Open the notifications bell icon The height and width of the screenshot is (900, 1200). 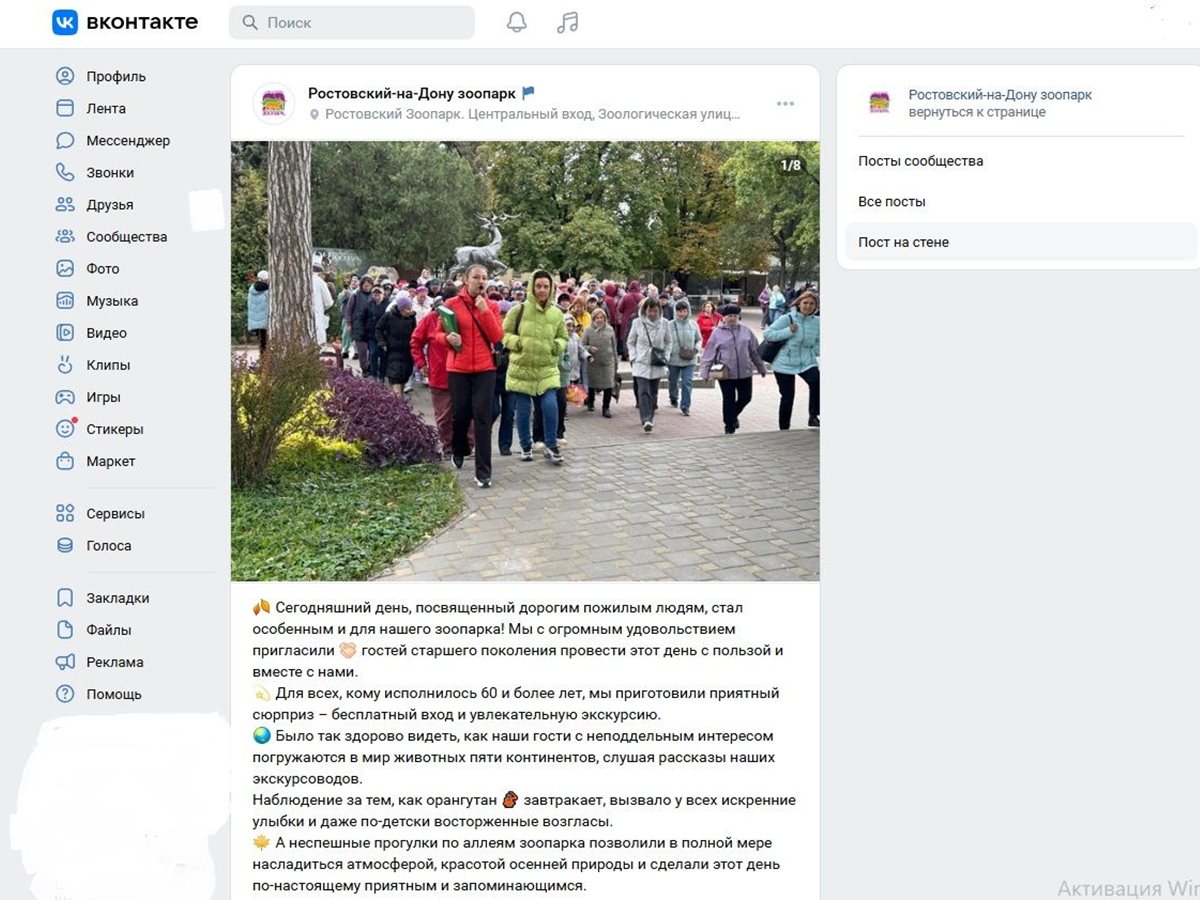(x=516, y=22)
